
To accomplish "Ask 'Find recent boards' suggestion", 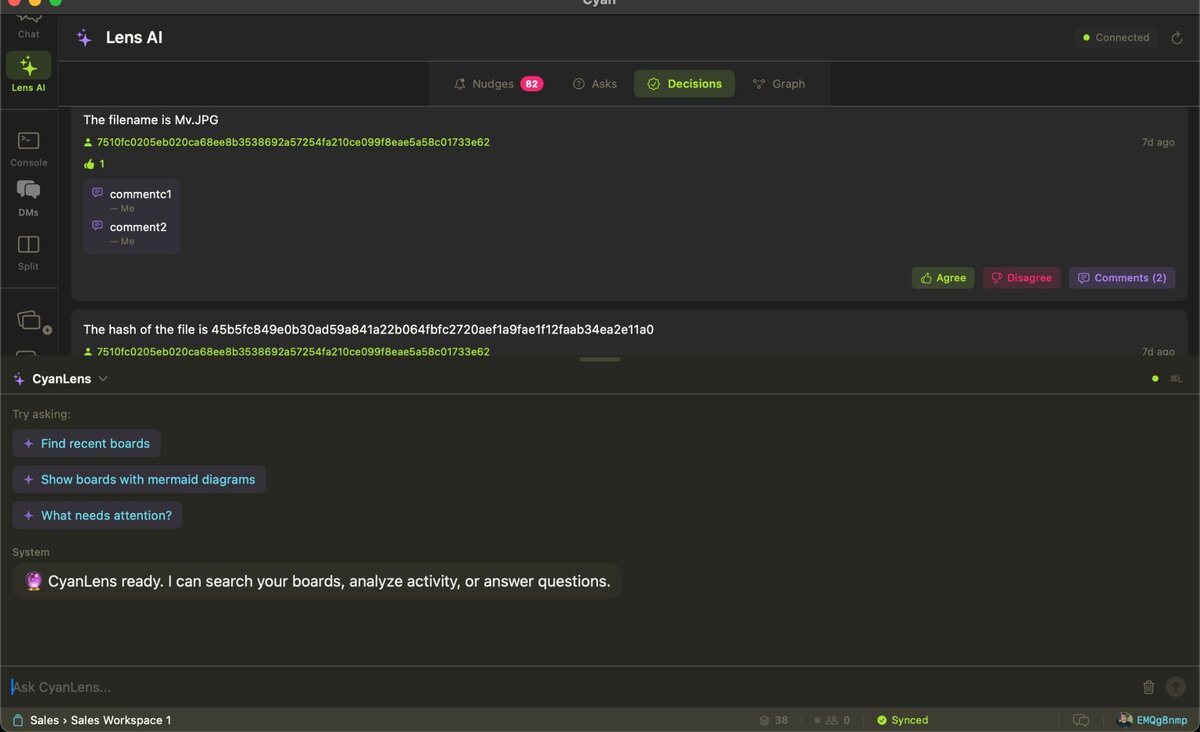I will [86, 443].
